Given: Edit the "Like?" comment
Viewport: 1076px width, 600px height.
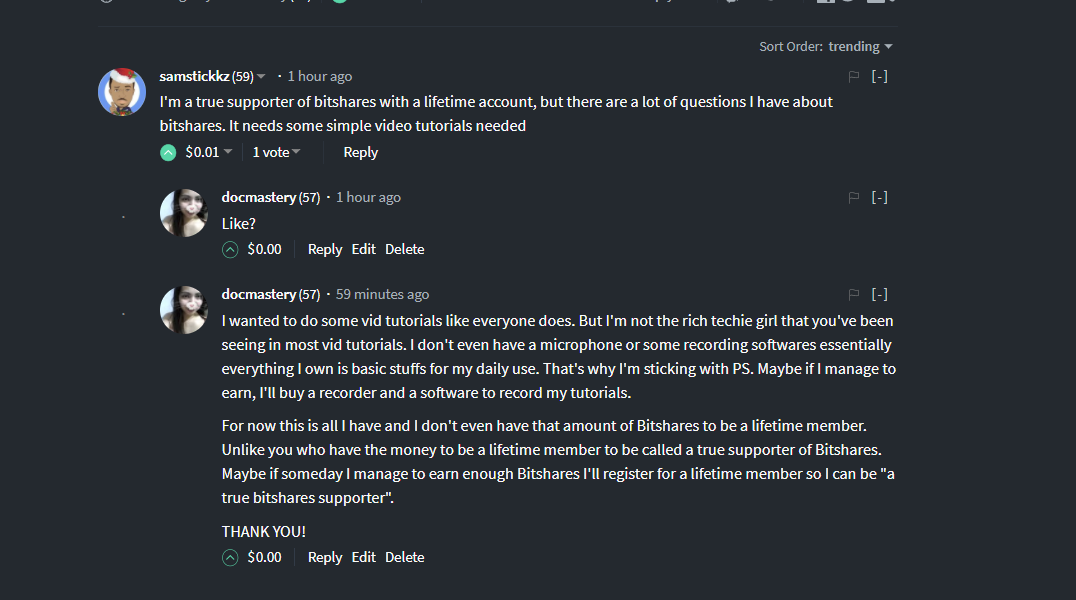Looking at the screenshot, I should [x=364, y=249].
